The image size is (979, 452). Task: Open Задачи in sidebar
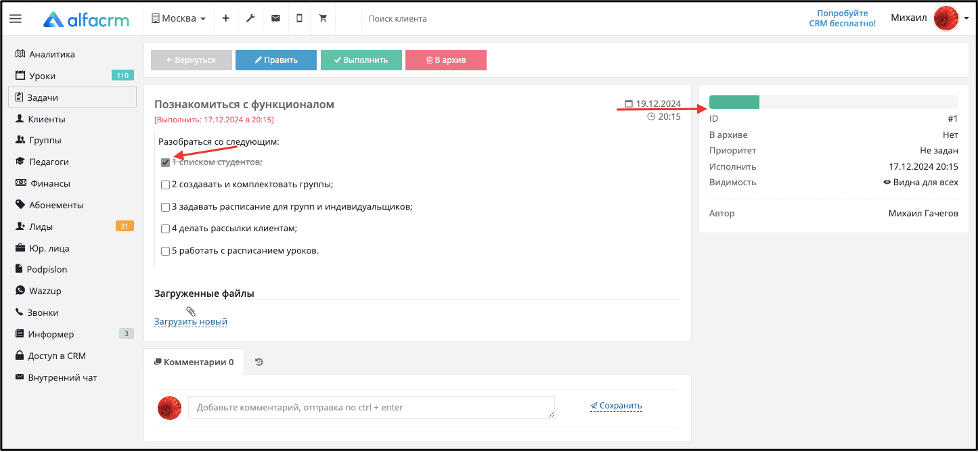point(72,97)
